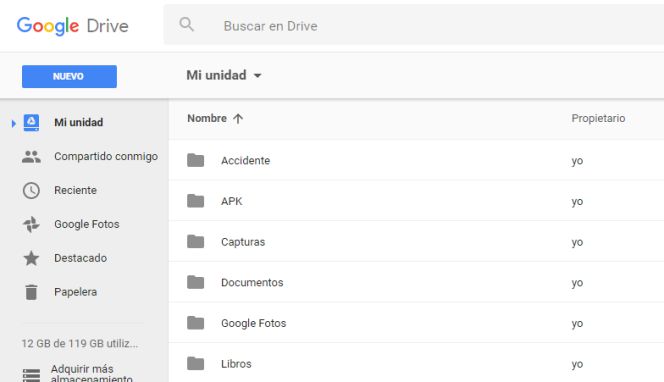This screenshot has width=664, height=382.
Task: Click the Reciente clock icon
Action: tap(31, 191)
